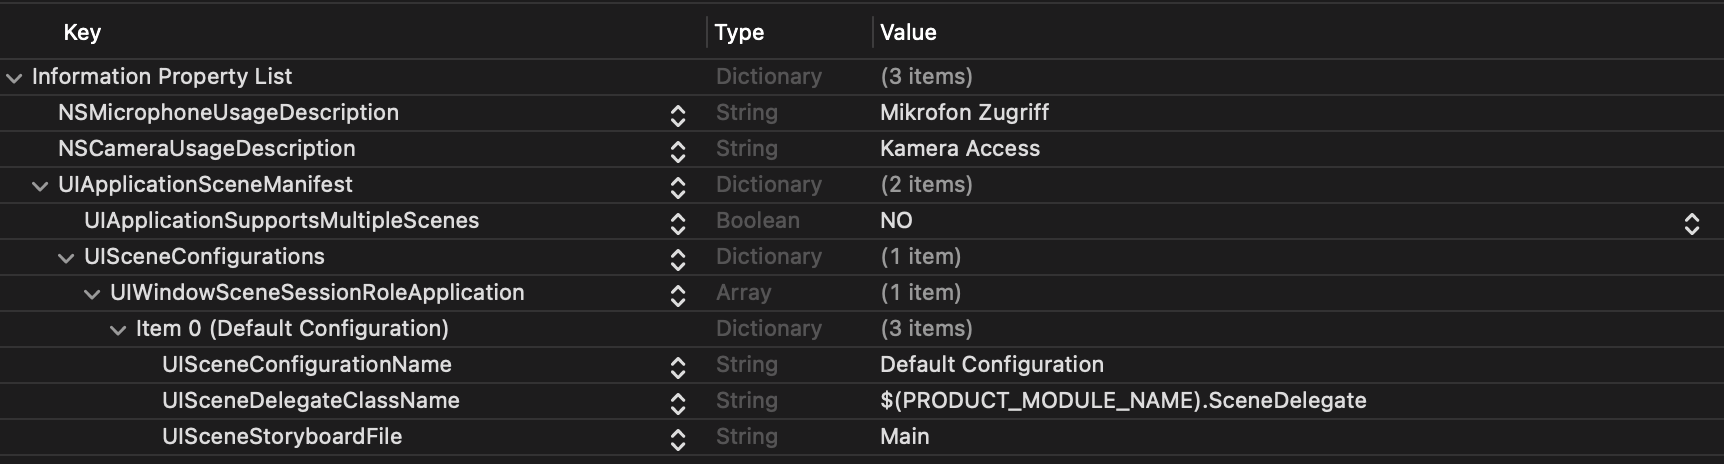
Task: Open key stepper for NSMicrophoneUsageDescription
Action: [x=677, y=115]
